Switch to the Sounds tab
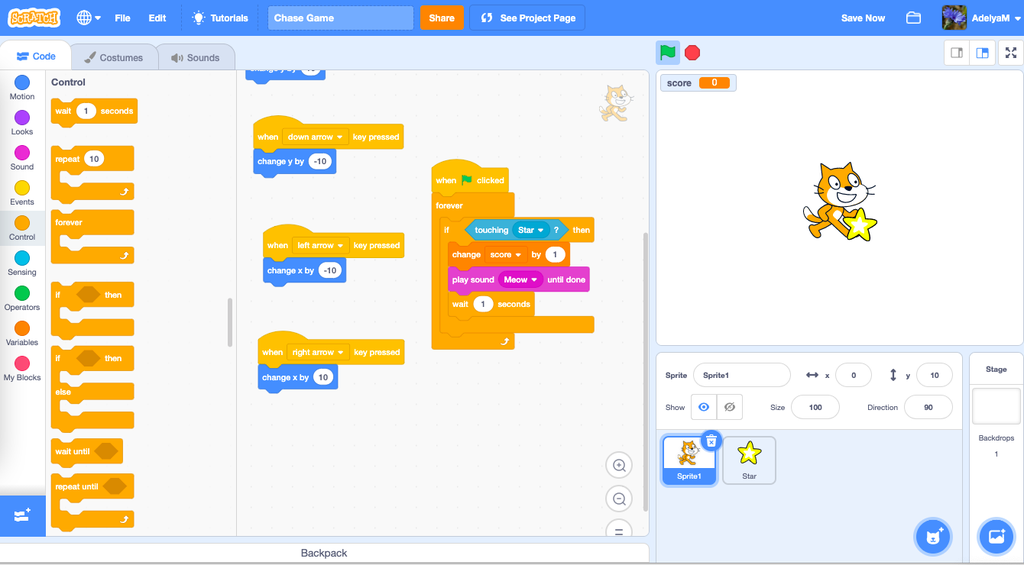The width and height of the screenshot is (1024, 565). click(x=195, y=57)
